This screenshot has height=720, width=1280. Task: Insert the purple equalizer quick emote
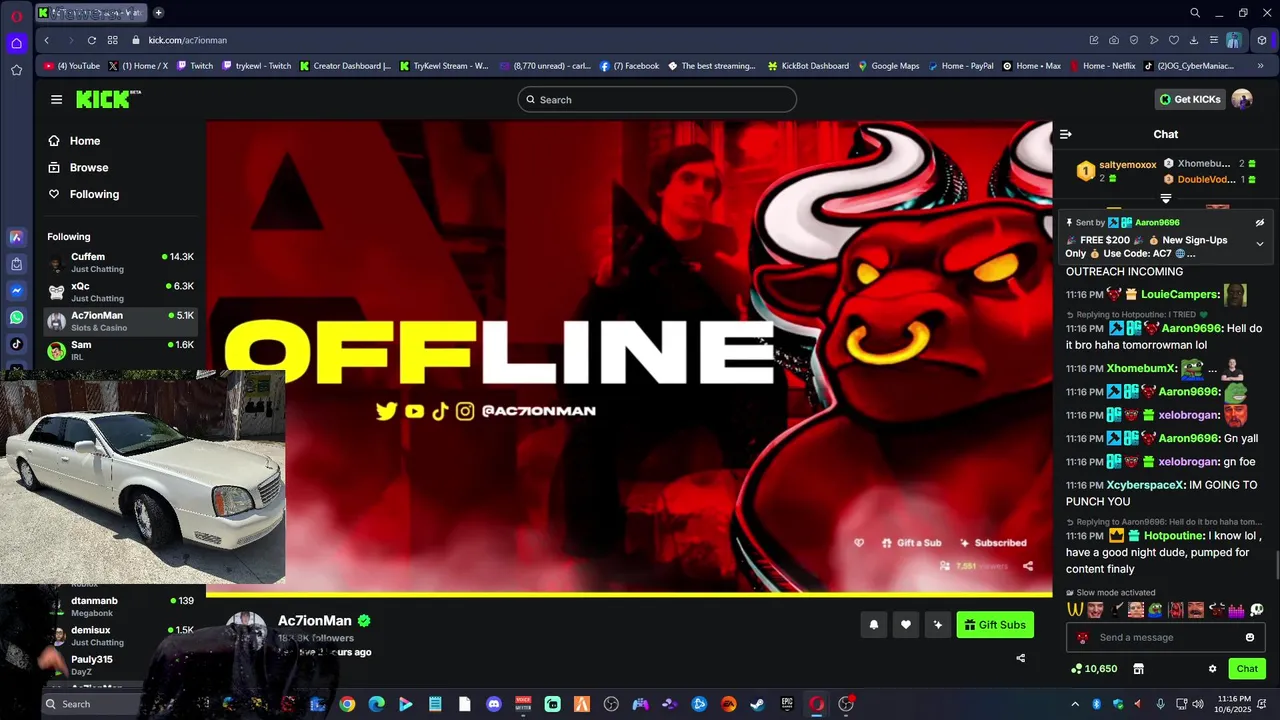[x=1237, y=609]
